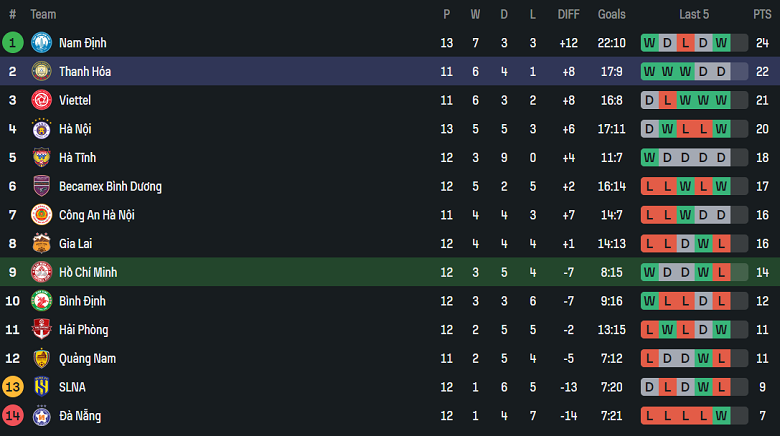Click the Hà Nội club crest icon
This screenshot has height=436, width=780.
click(x=41, y=129)
